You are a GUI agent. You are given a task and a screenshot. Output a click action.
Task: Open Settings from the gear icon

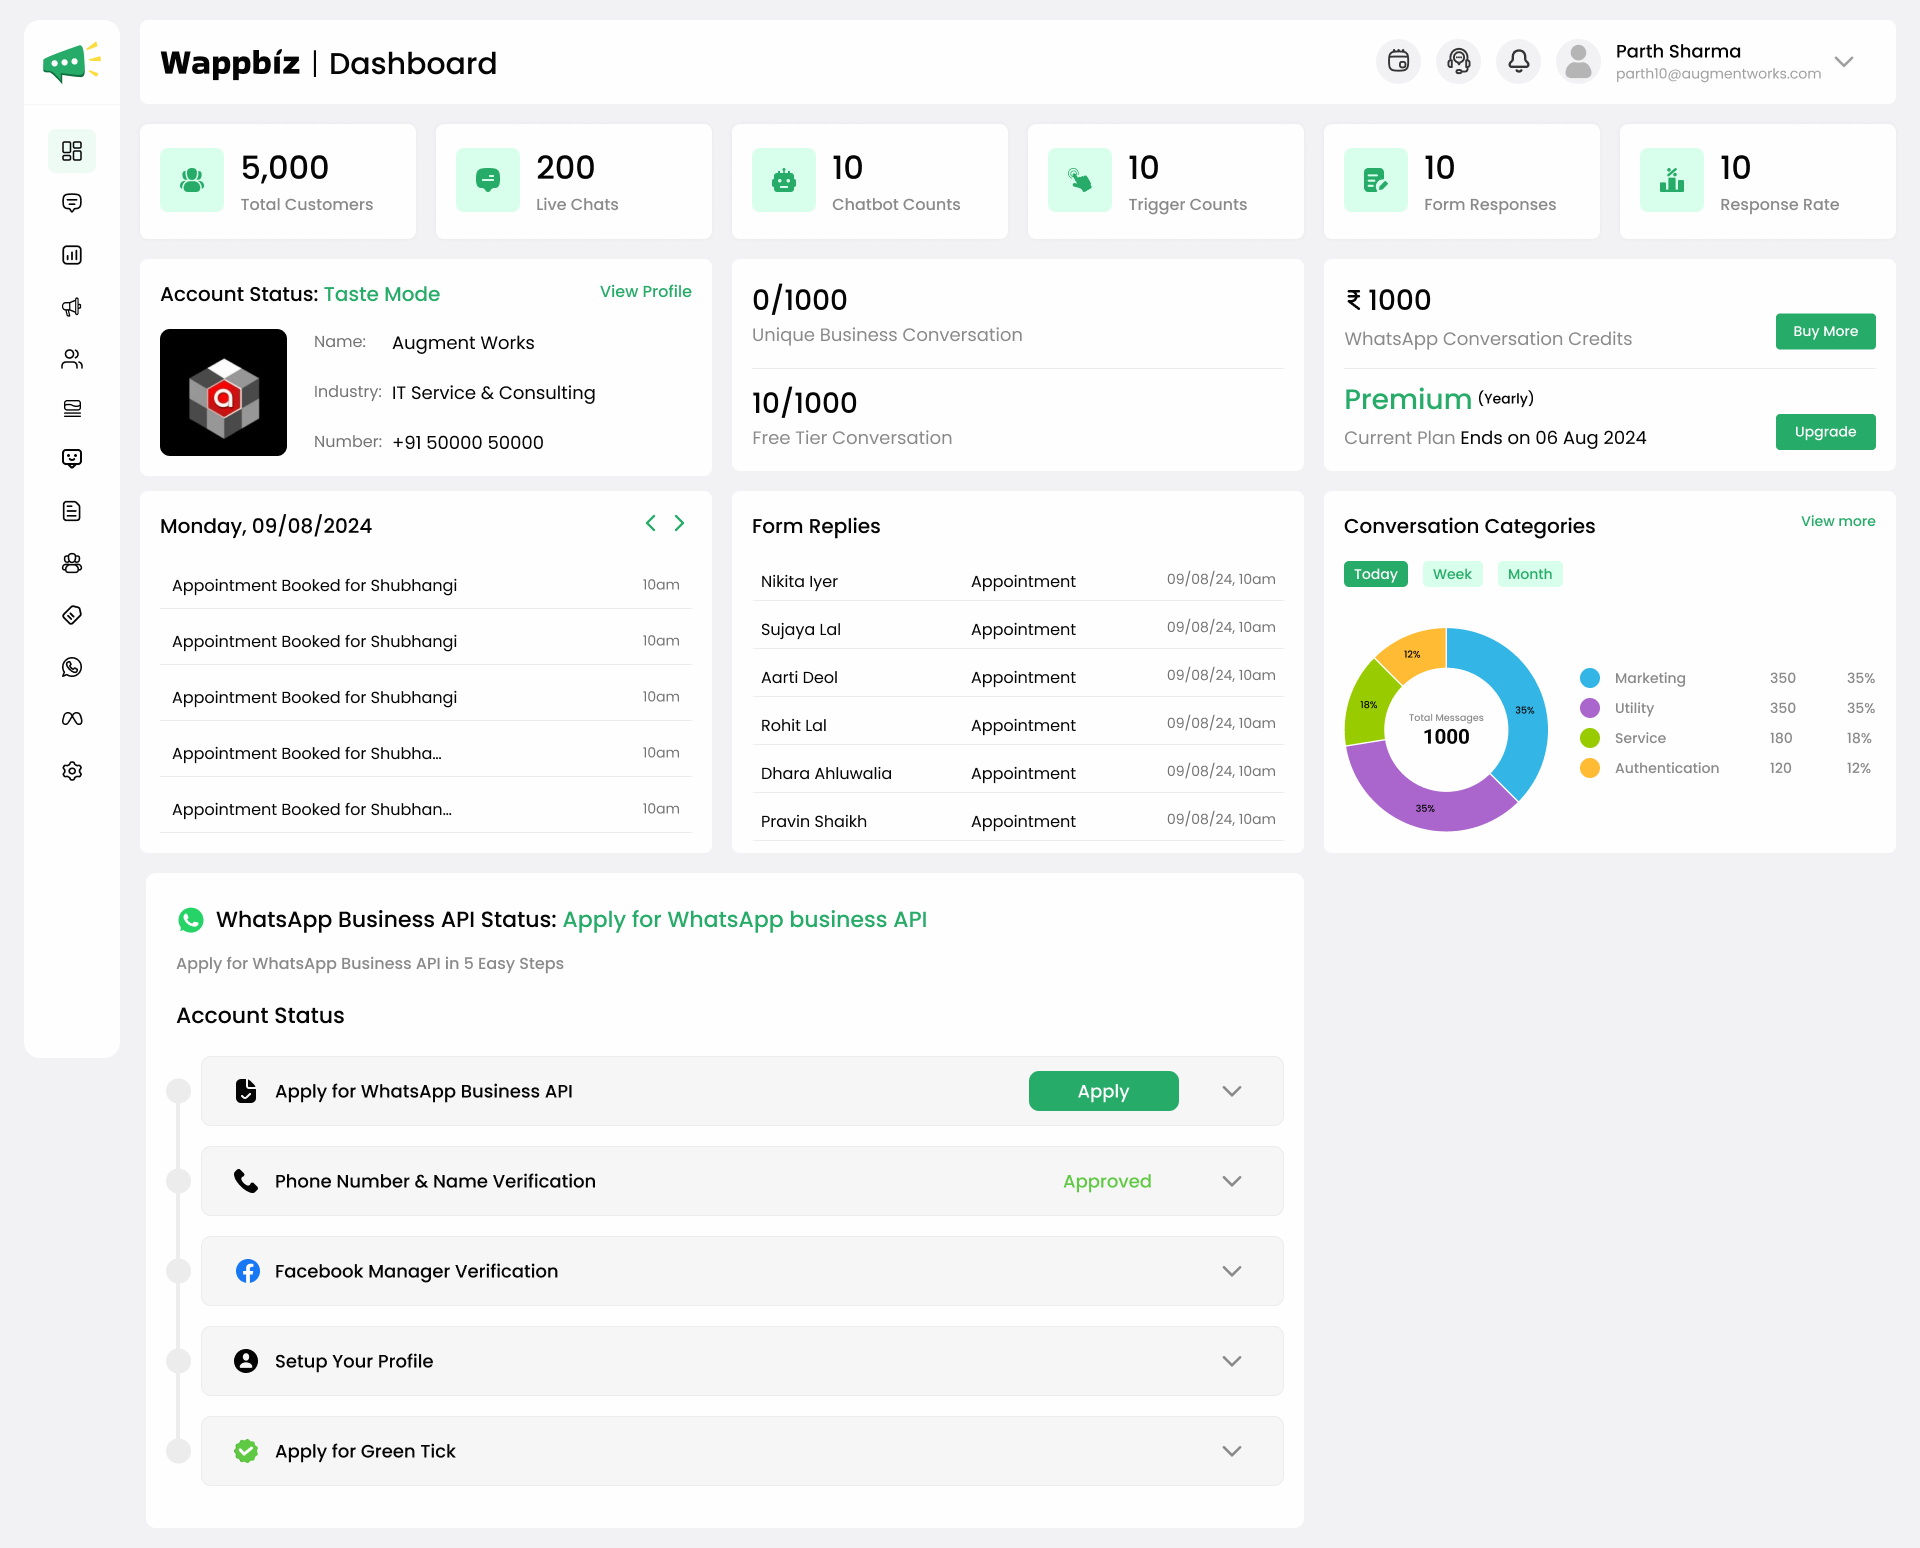[x=71, y=770]
